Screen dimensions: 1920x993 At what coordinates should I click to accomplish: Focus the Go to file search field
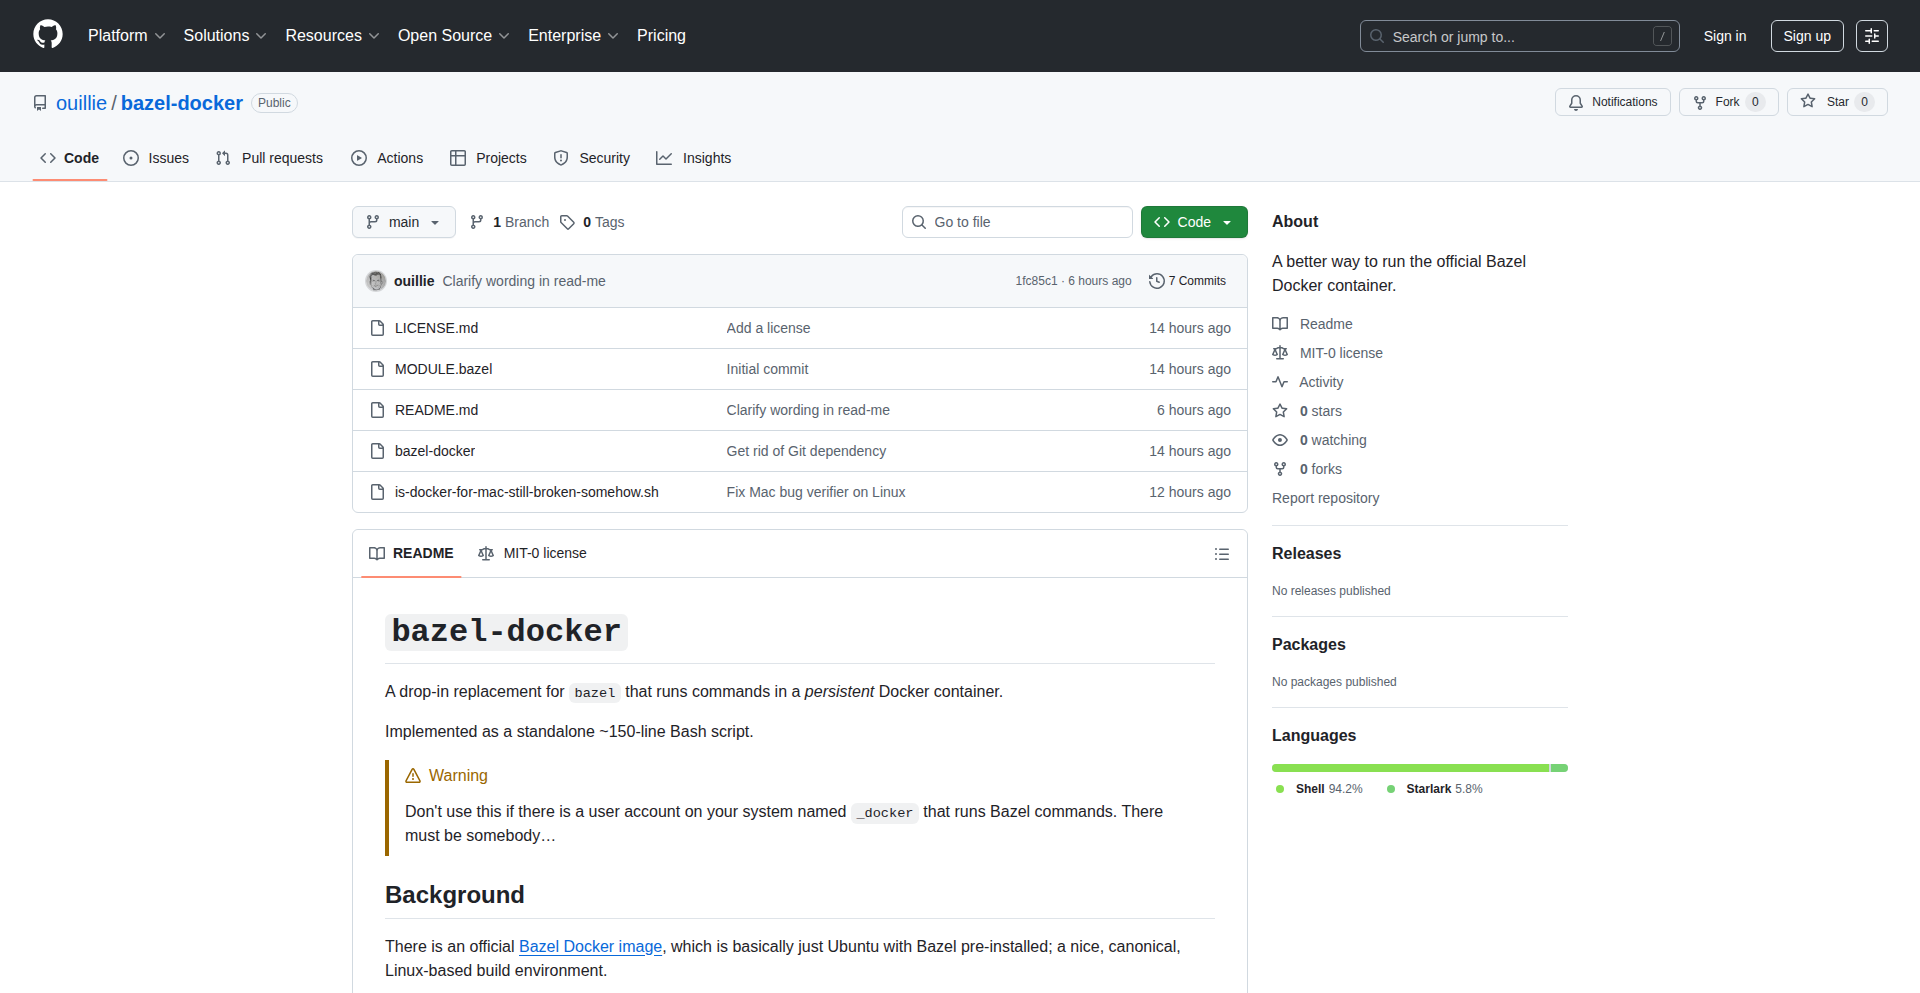1017,222
